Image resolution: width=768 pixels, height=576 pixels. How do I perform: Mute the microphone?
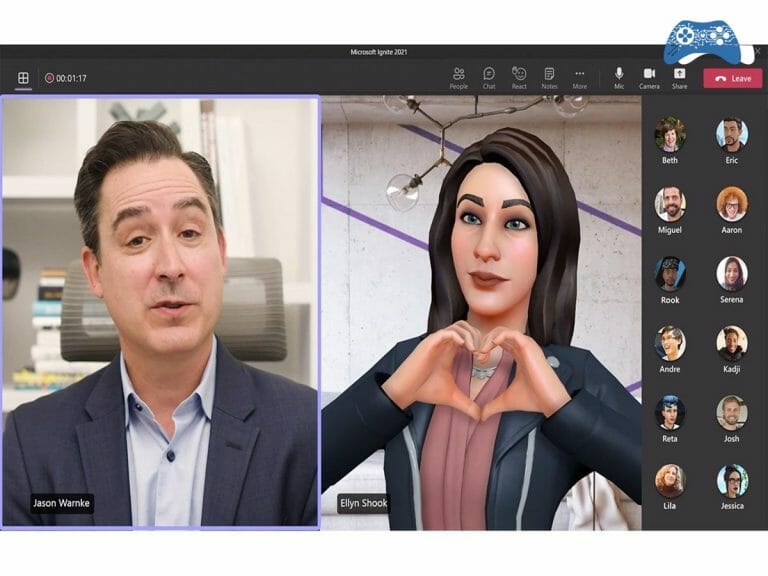(x=619, y=77)
